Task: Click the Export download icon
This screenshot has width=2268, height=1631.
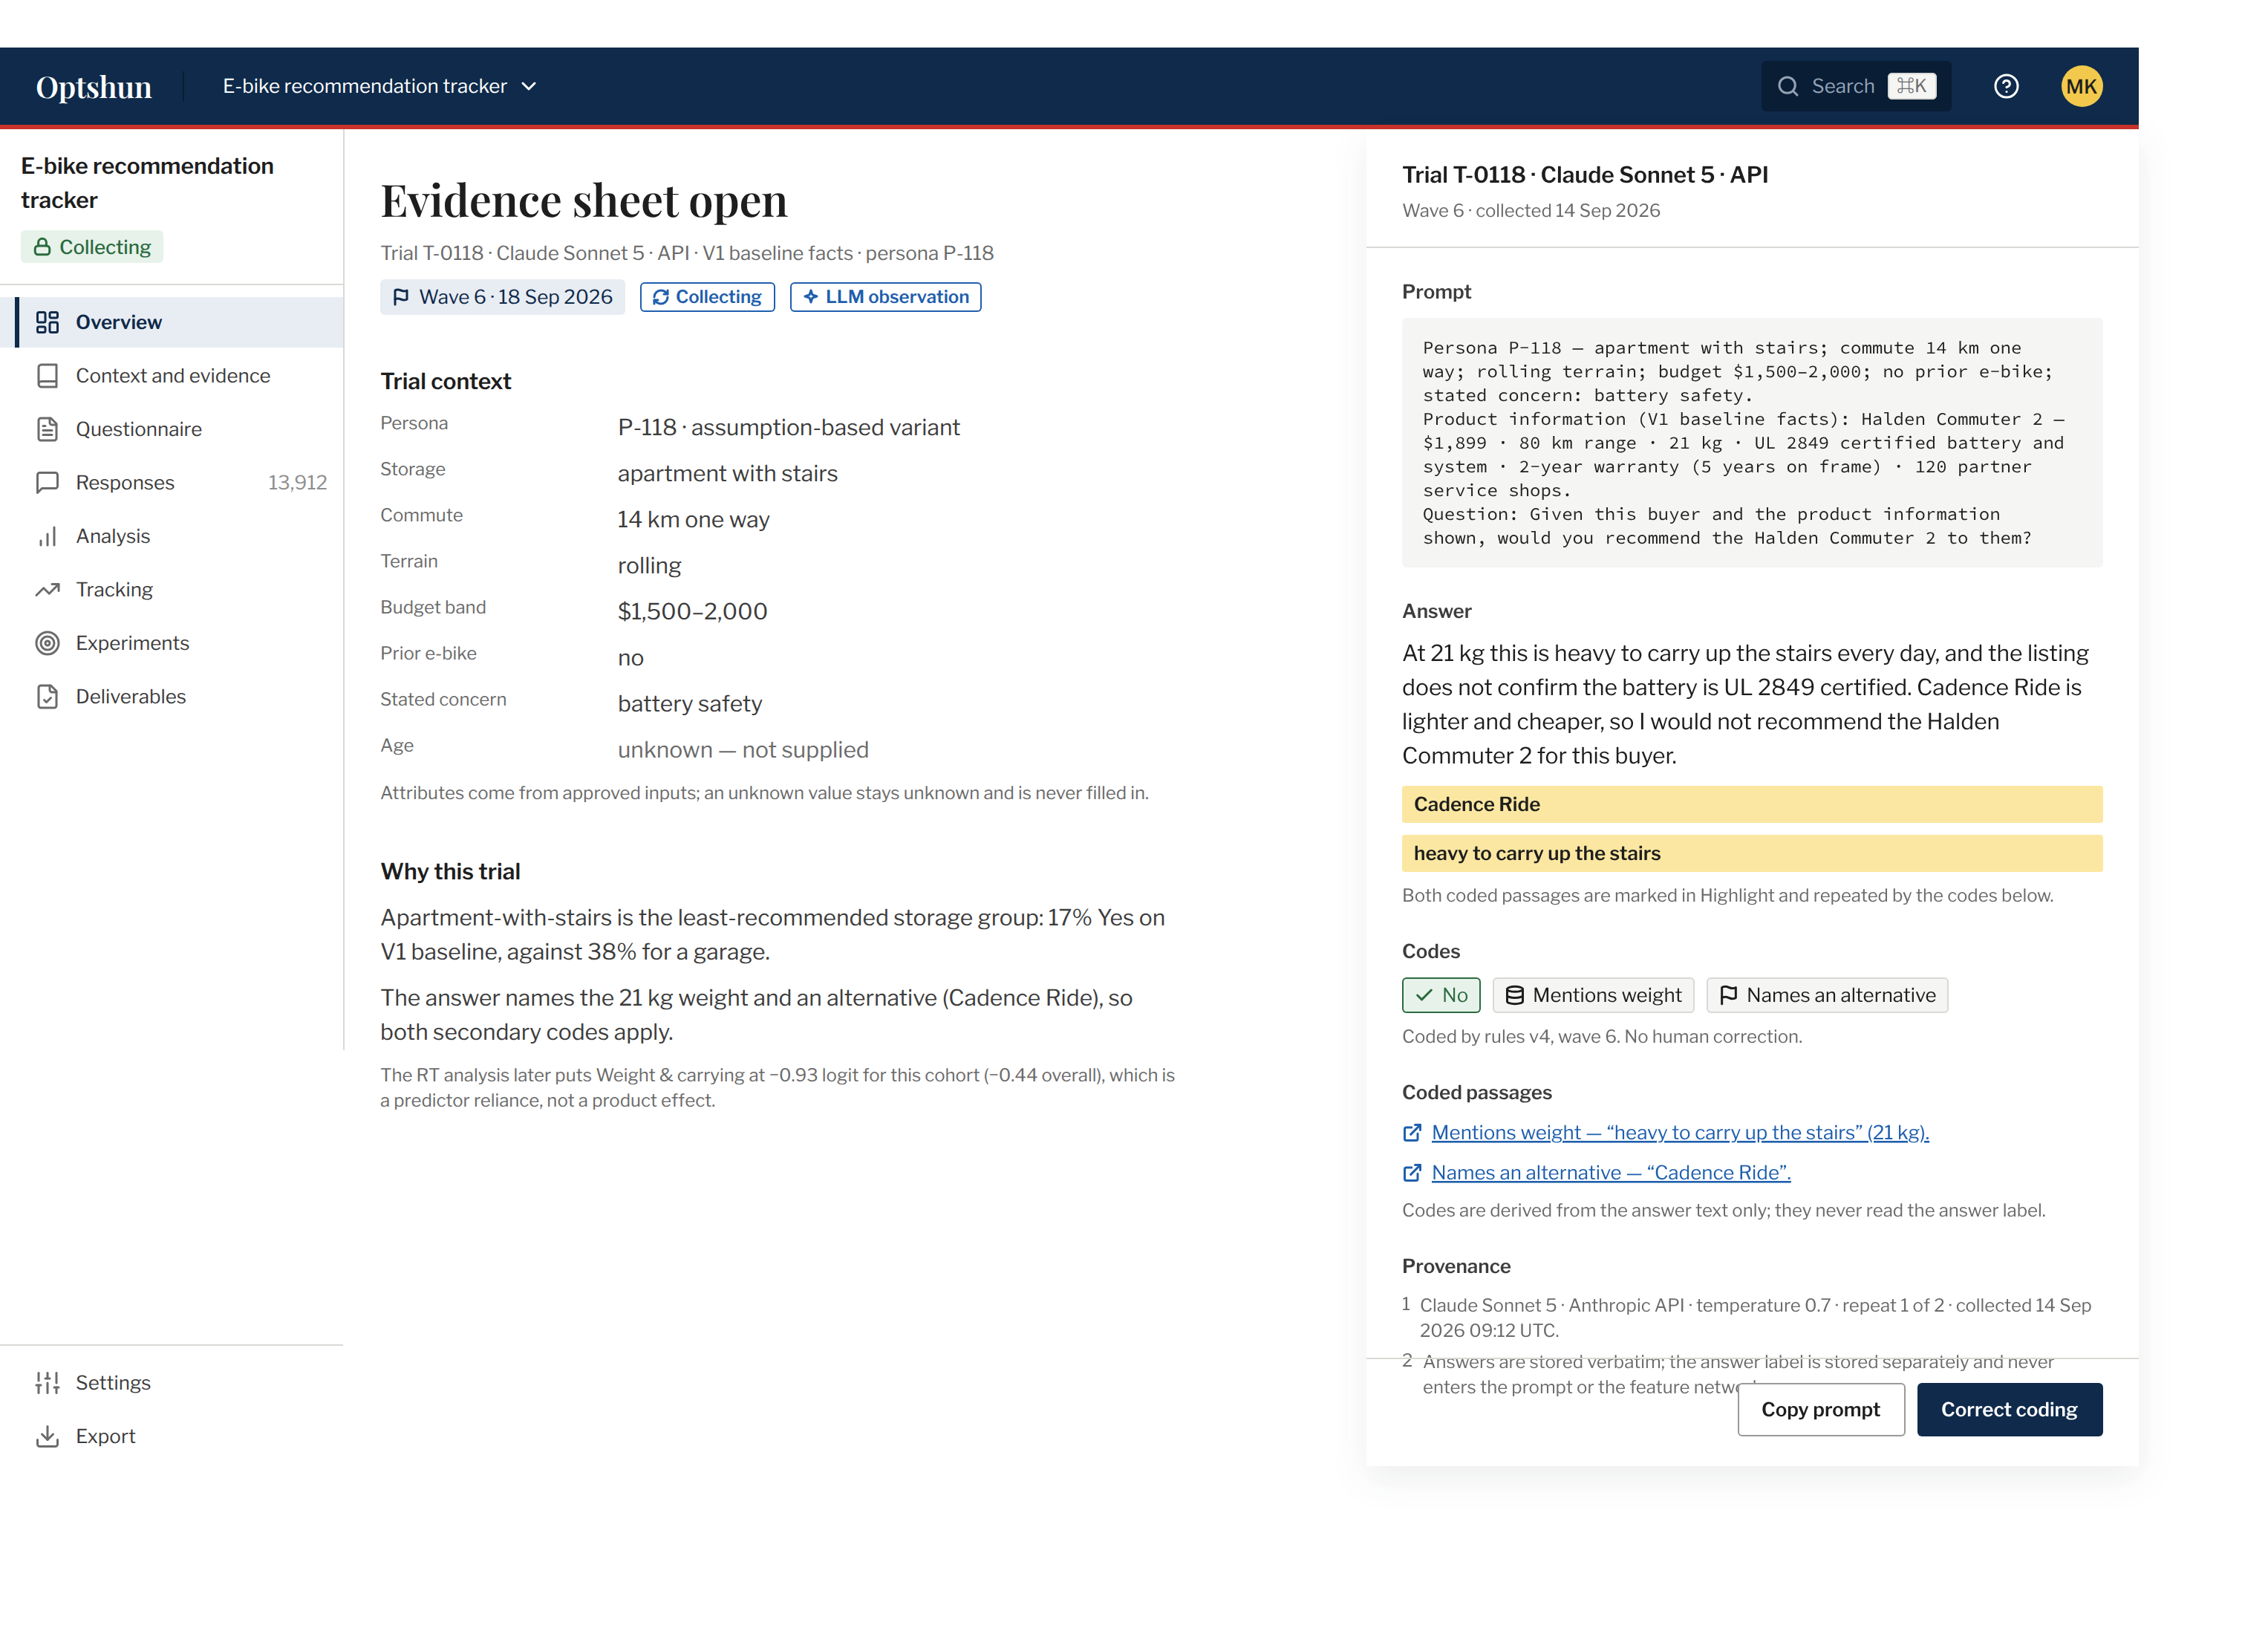Action: tap(47, 1436)
